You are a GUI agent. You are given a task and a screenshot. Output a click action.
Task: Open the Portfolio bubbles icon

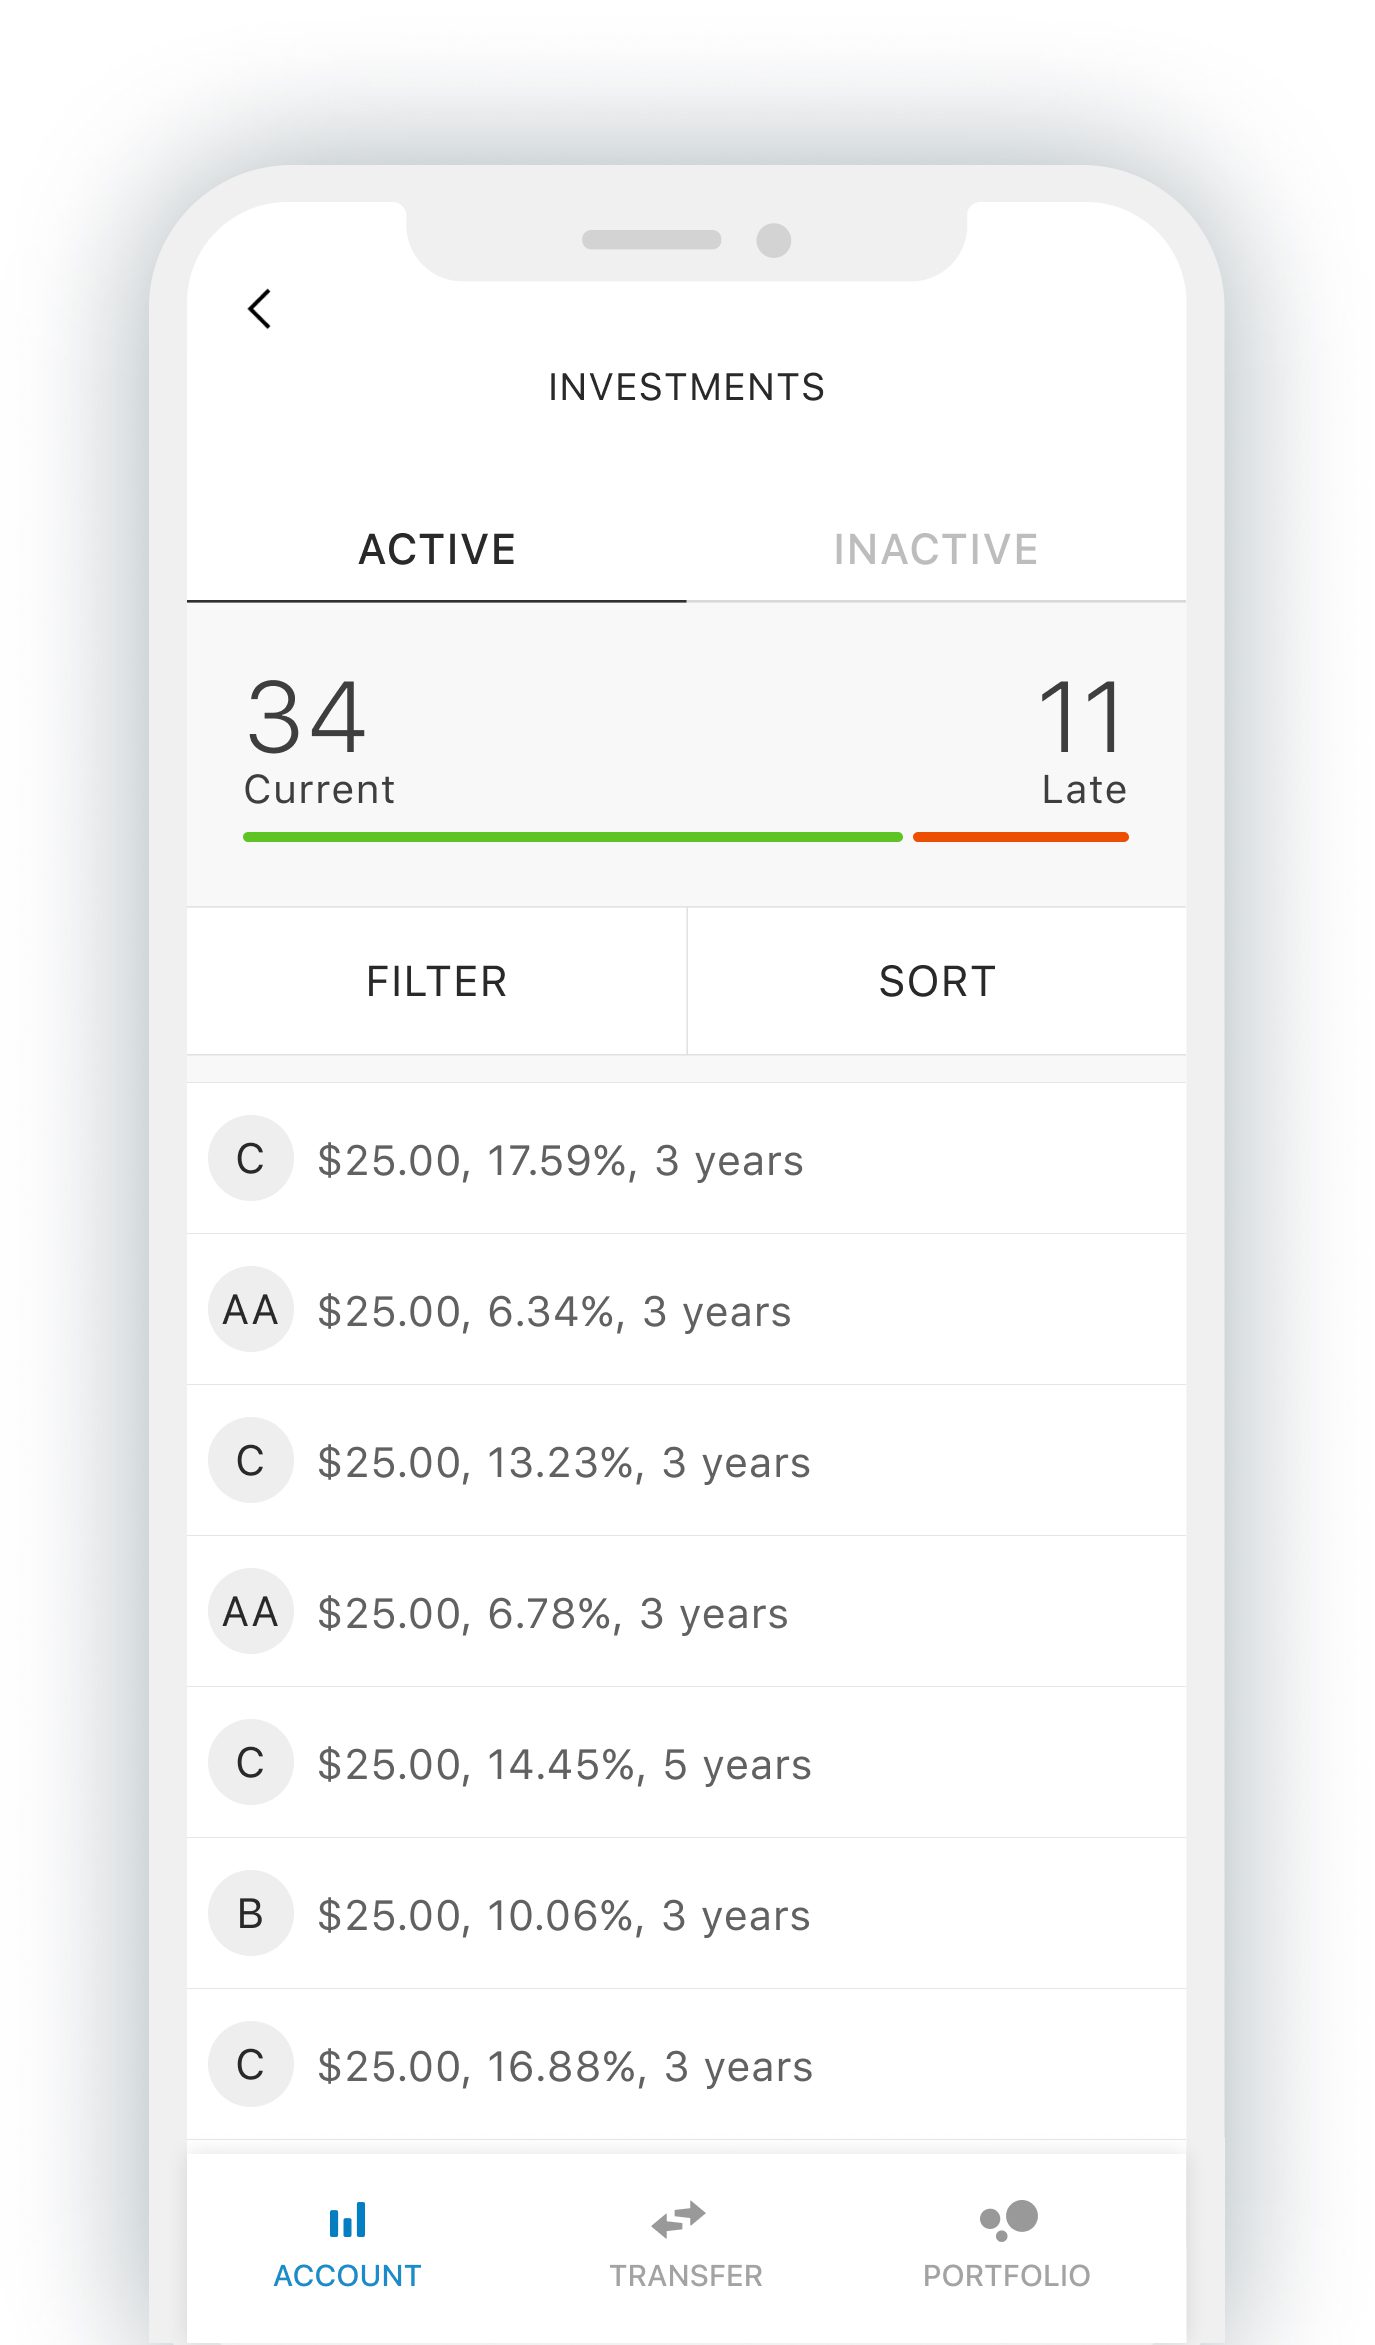1008,2220
